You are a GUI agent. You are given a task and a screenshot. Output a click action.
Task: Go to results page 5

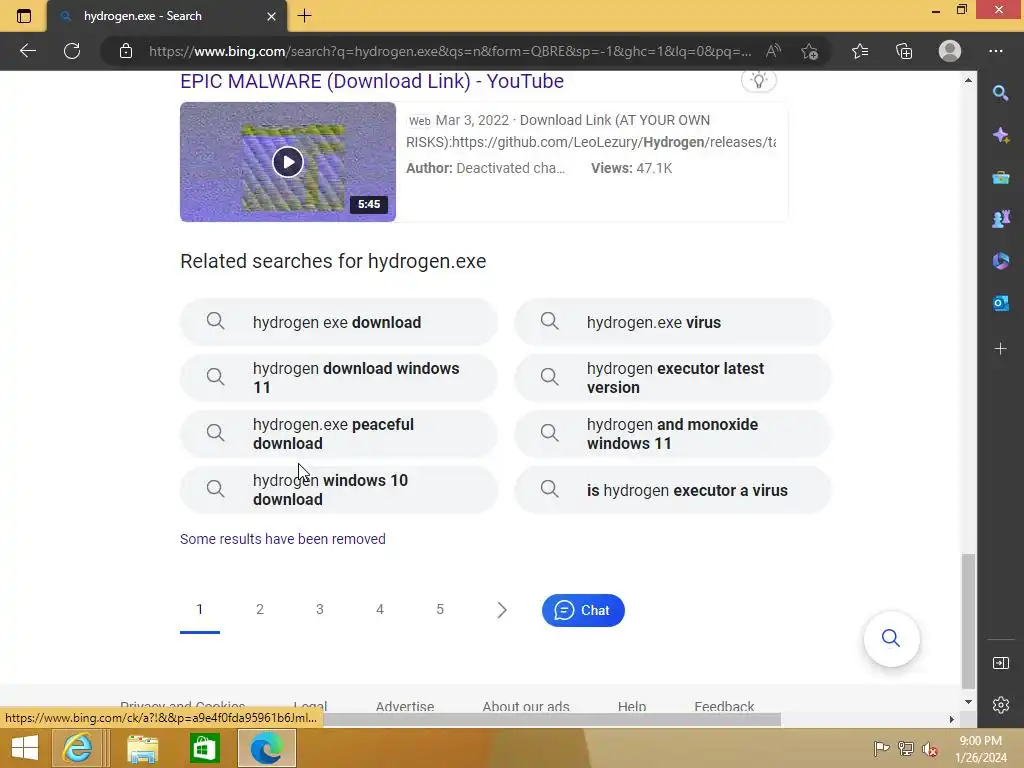(x=440, y=609)
